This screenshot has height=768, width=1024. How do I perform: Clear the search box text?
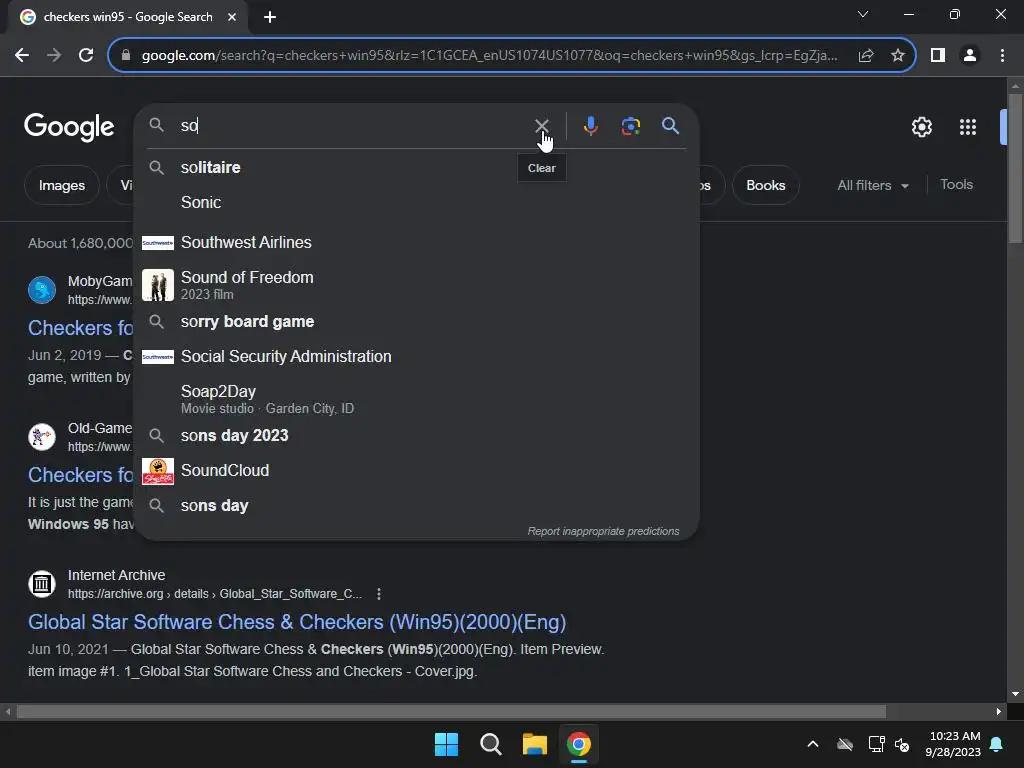point(541,125)
